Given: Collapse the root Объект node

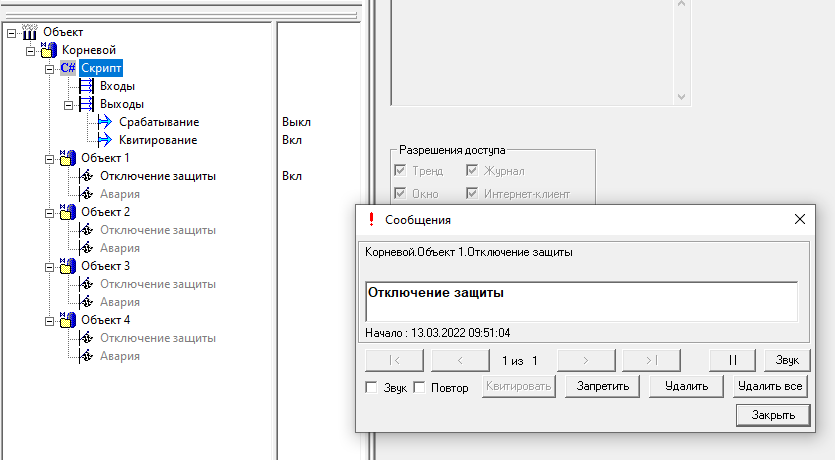Looking at the screenshot, I should pyautogui.click(x=12, y=34).
